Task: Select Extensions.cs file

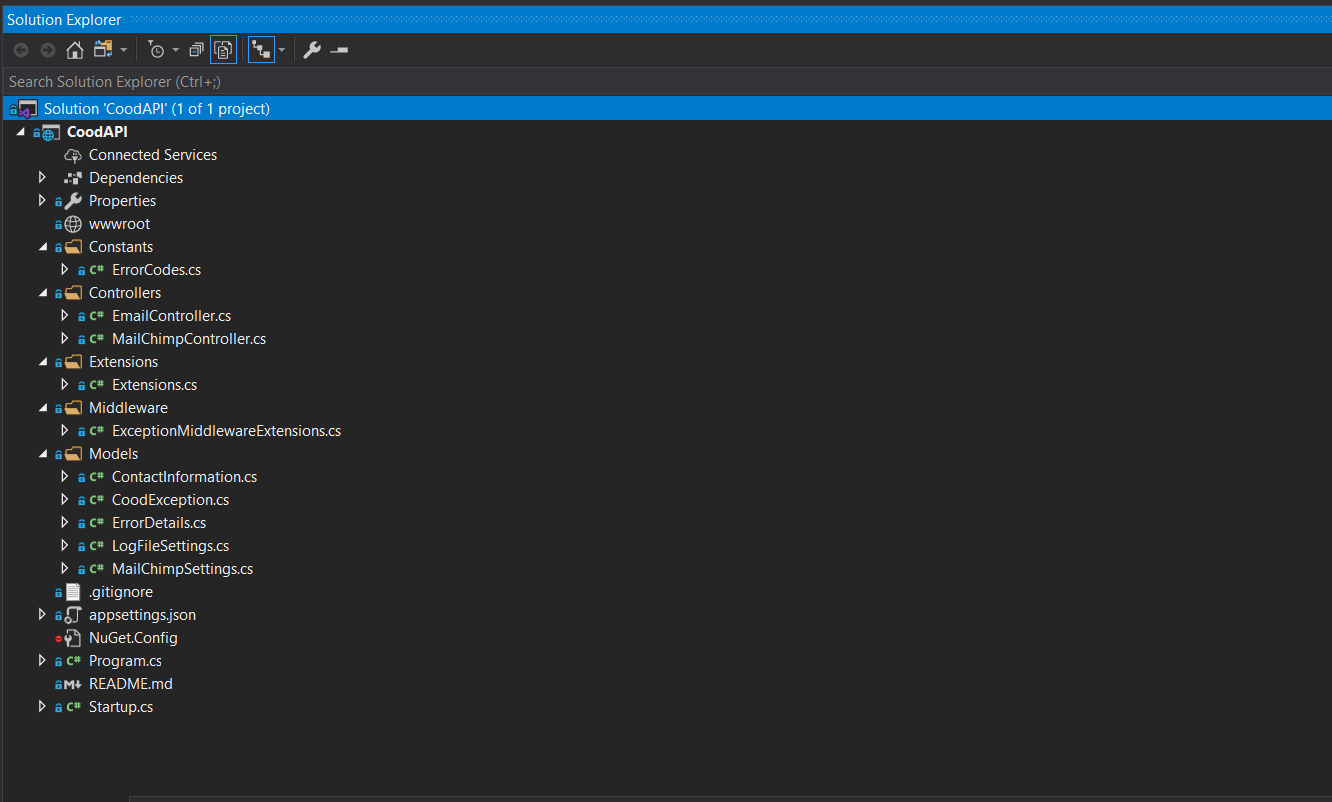Action: (154, 385)
